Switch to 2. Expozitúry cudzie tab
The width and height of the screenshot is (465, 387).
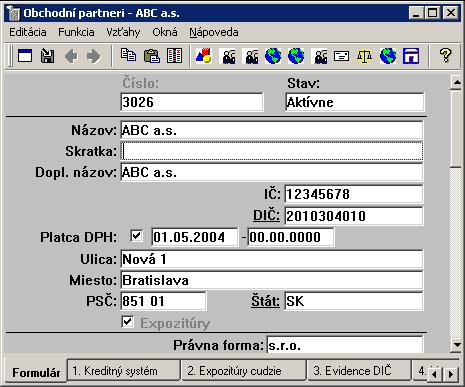244,370
